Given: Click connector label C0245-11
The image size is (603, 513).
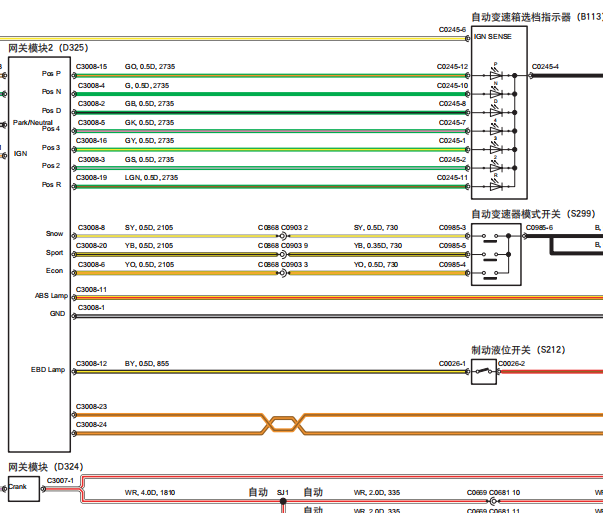Looking at the screenshot, I should (452, 178).
